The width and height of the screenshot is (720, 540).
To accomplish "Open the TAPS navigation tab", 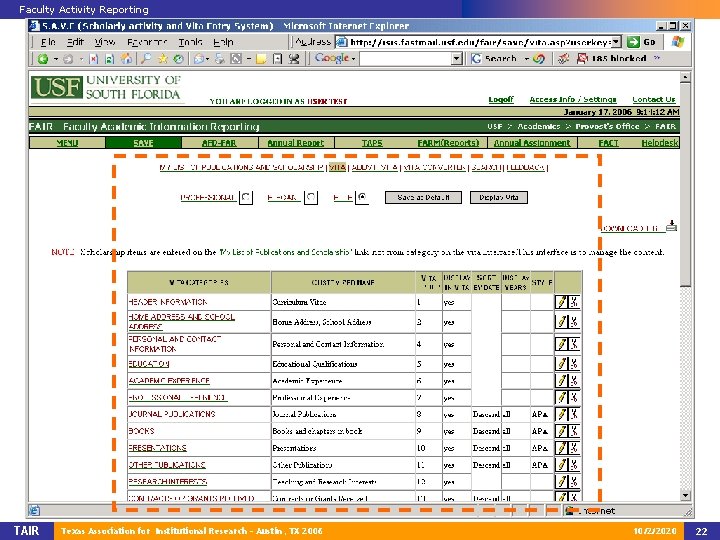I will coord(372,143).
